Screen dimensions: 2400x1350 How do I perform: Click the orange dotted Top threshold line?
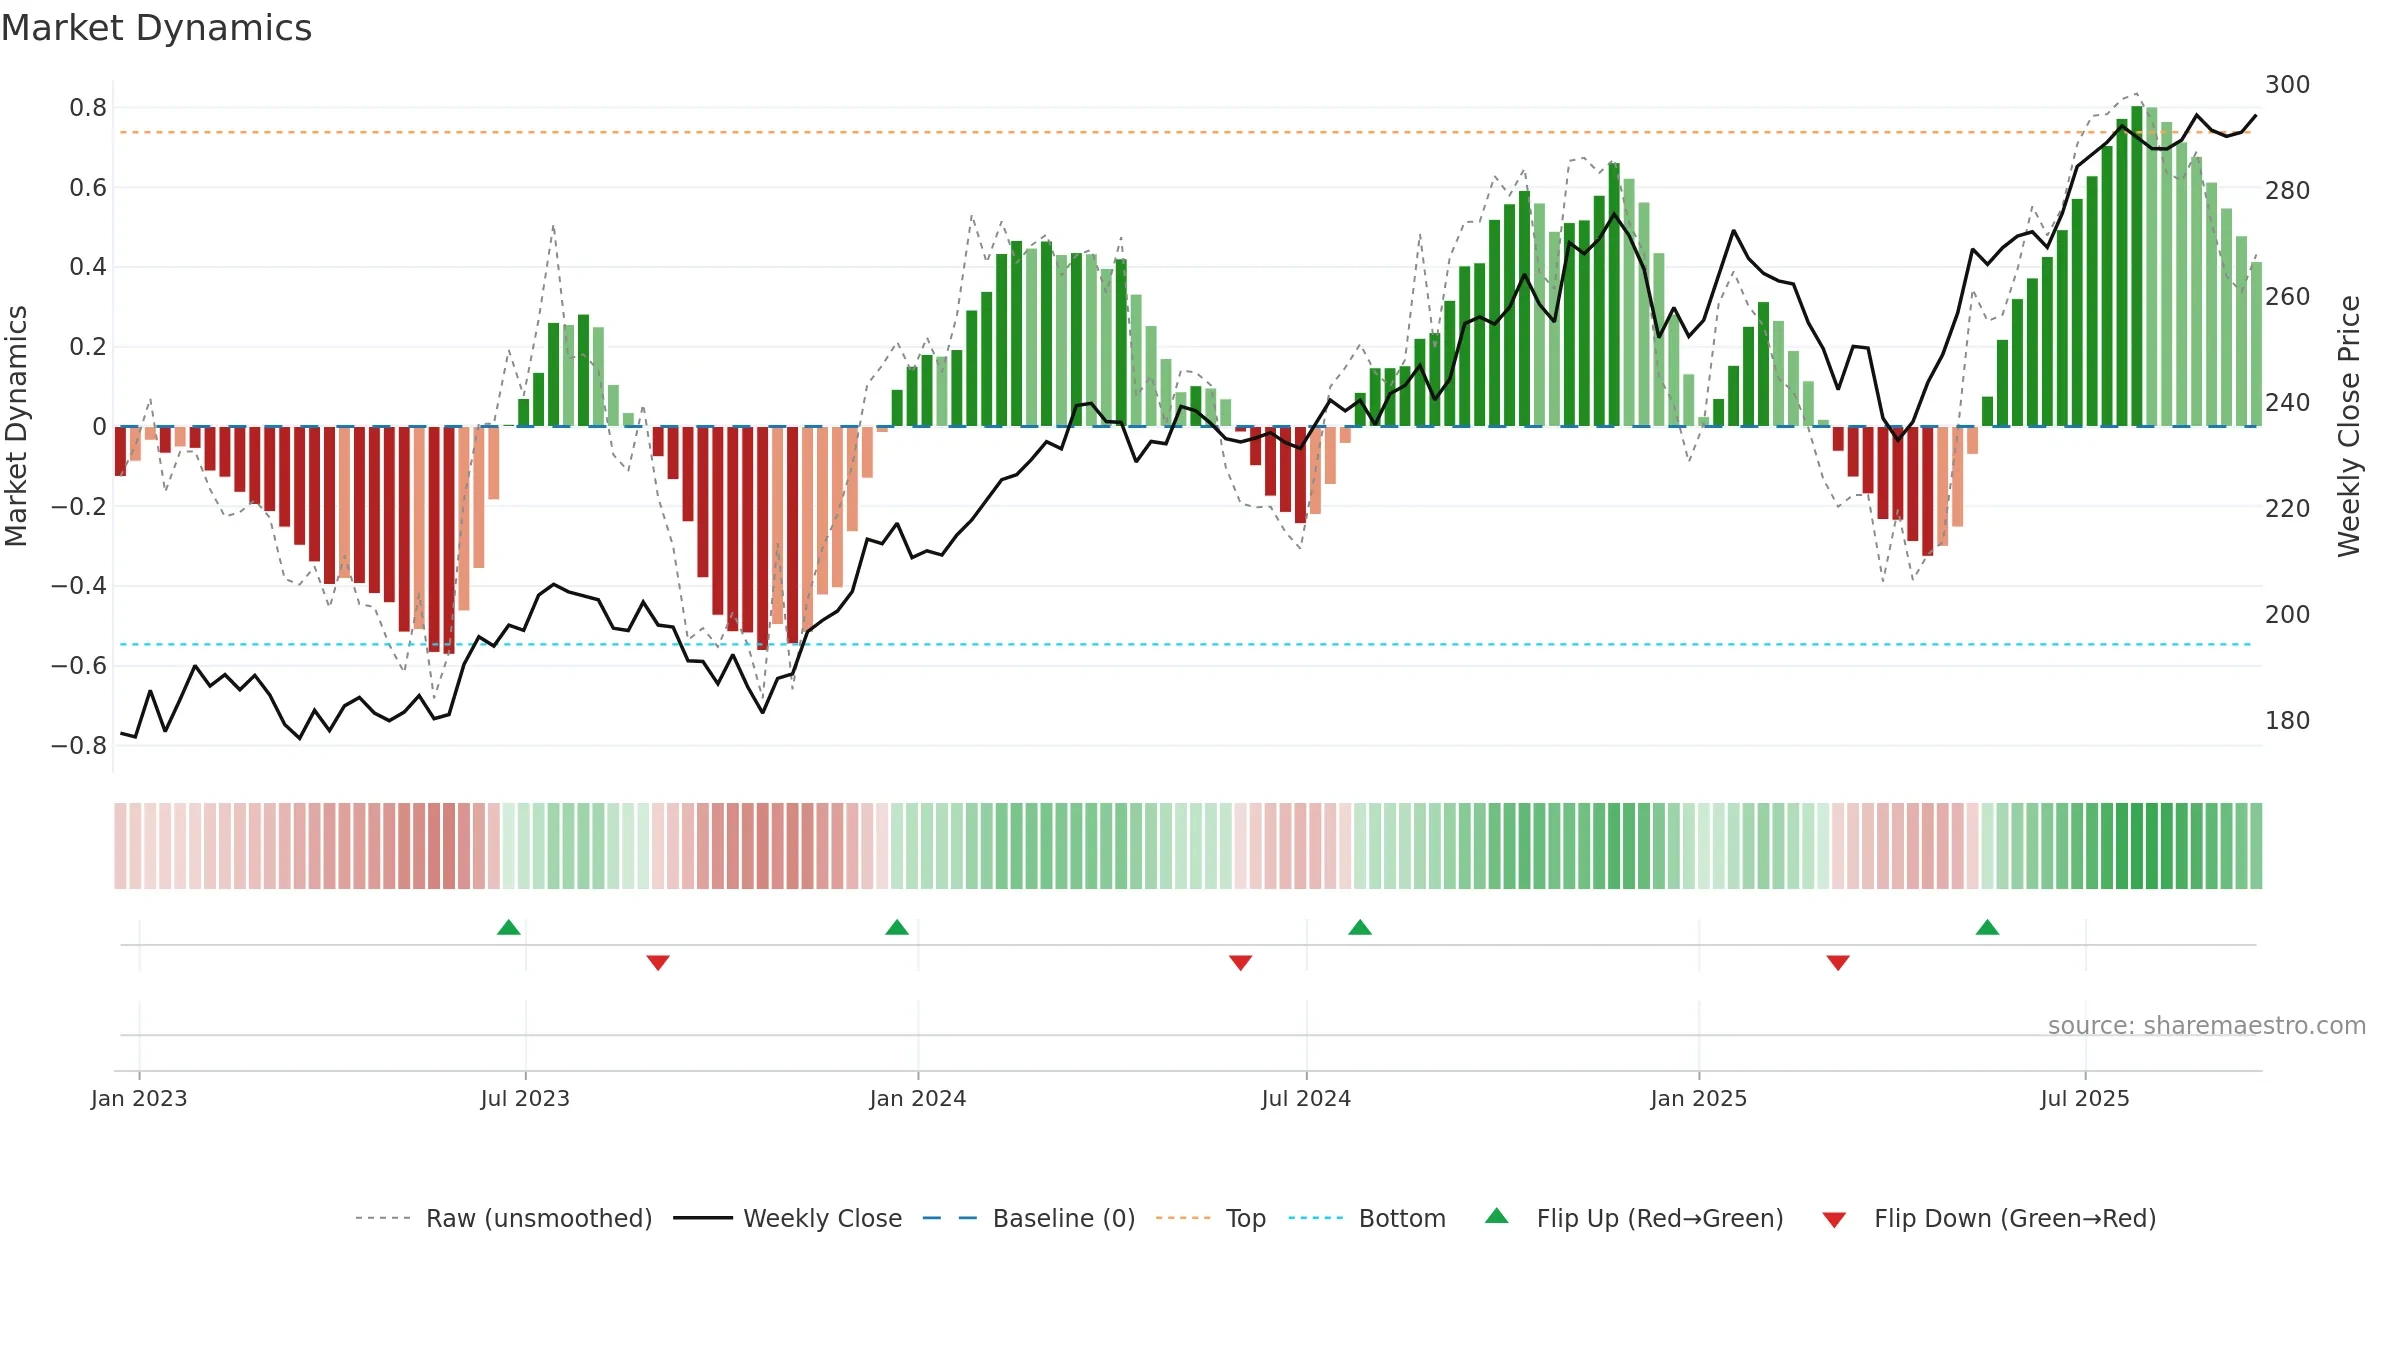[1185, 132]
